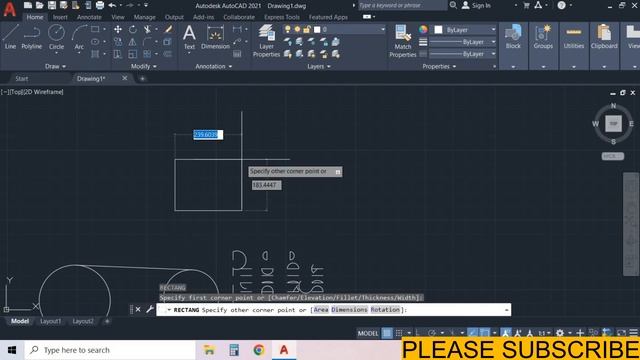
Task: Open the Hatch tool
Action: point(95,54)
